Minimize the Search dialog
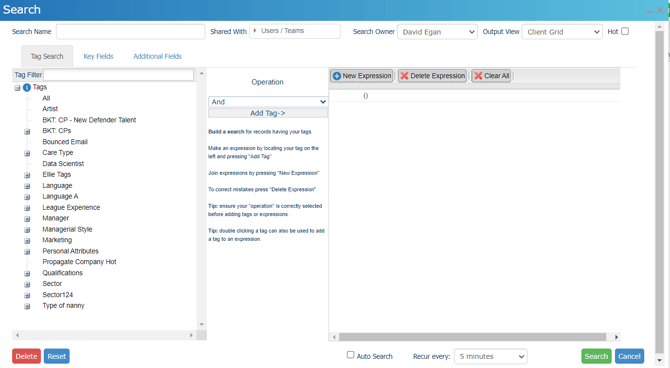 tap(650, 11)
